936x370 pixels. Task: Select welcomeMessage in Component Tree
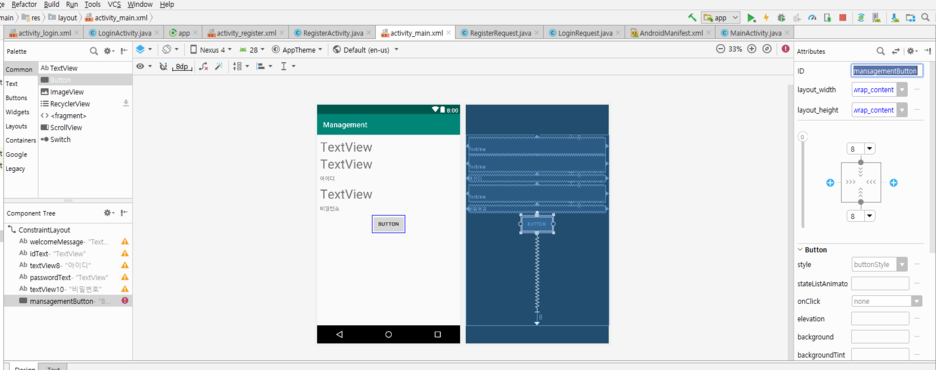68,242
